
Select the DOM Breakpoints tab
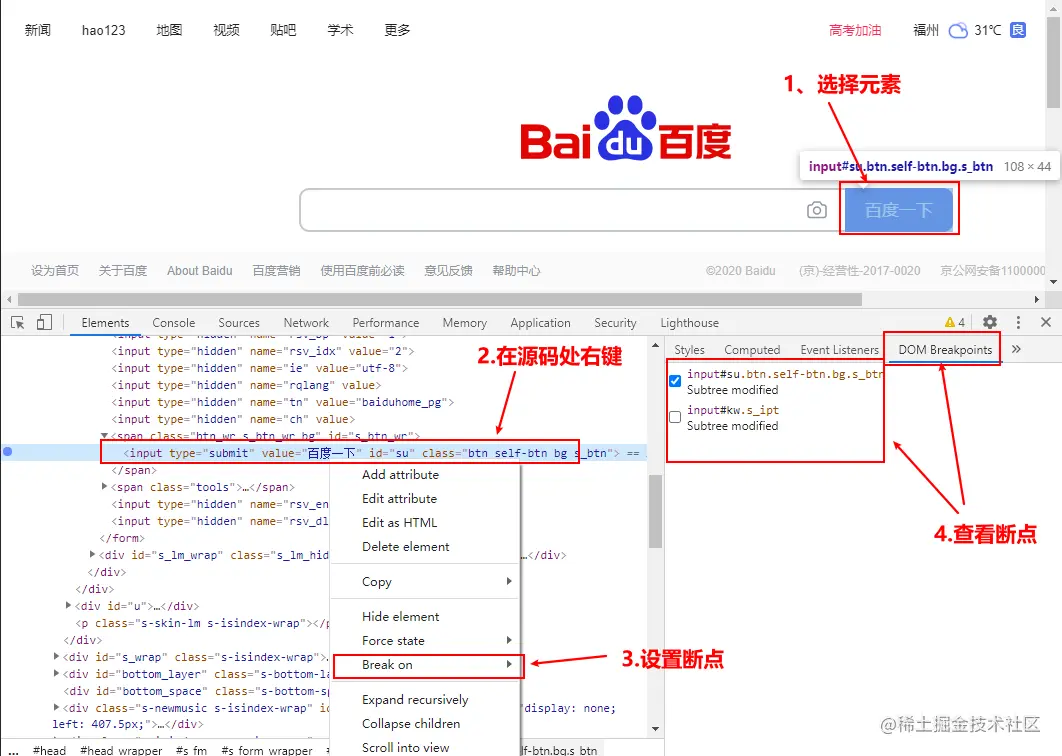point(945,350)
